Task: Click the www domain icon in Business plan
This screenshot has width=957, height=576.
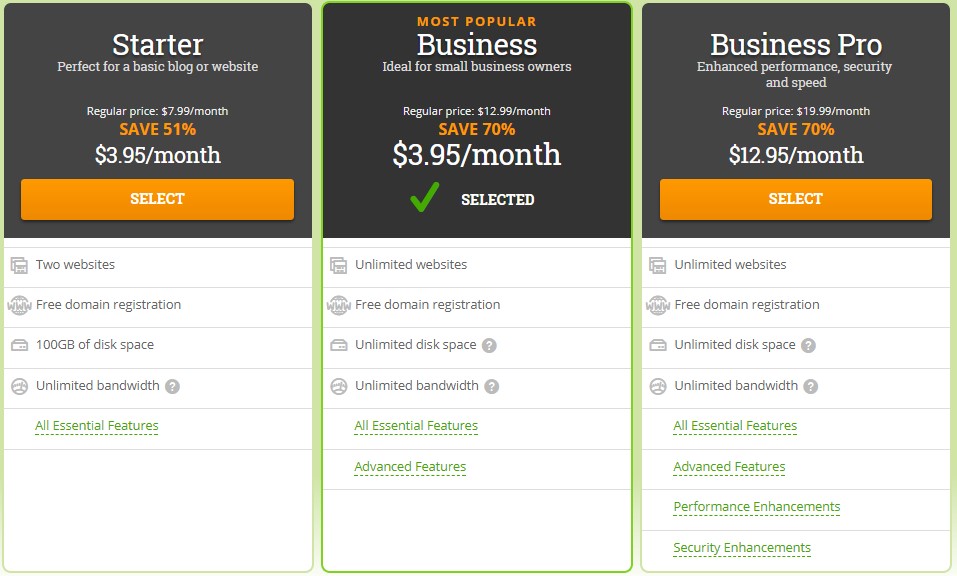Action: click(x=339, y=304)
